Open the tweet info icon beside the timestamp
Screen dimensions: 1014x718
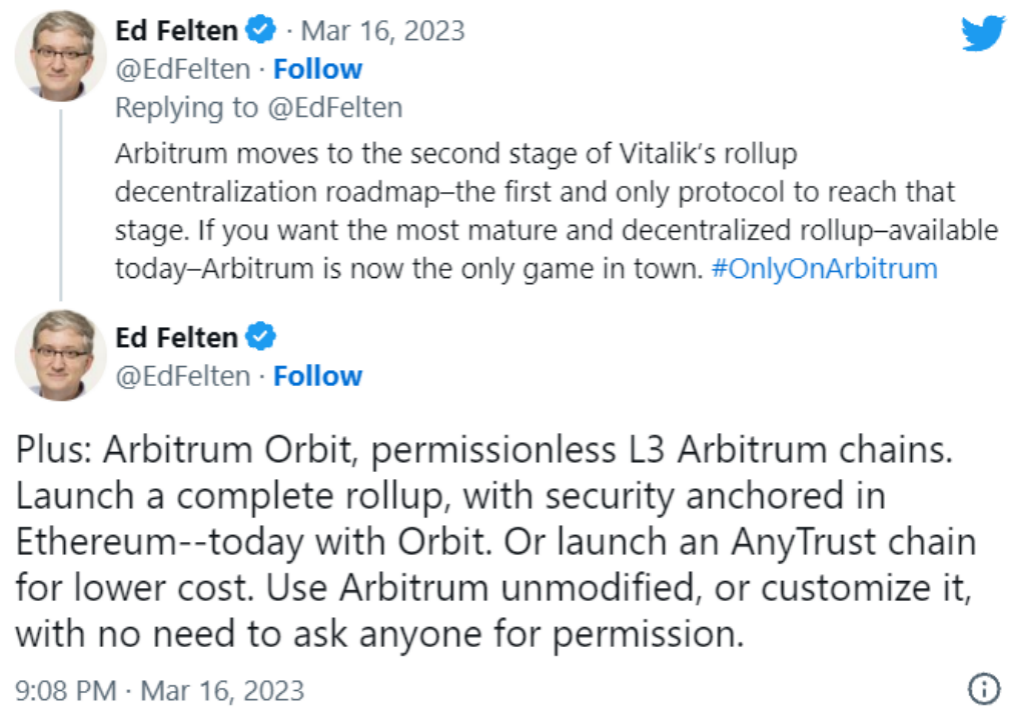click(x=985, y=688)
